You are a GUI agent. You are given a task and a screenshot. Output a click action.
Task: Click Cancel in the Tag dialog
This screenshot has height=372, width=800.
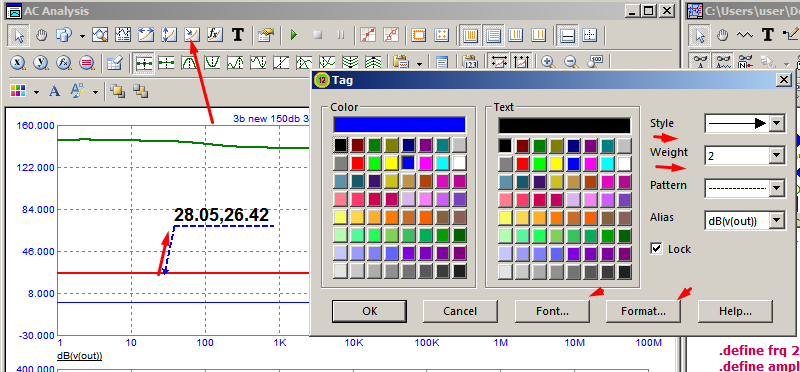click(x=460, y=311)
